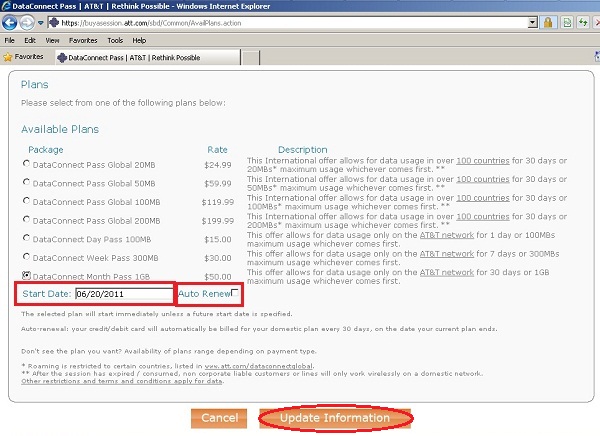This screenshot has width=600, height=436.
Task: Click the security lock icon
Action: tap(548, 23)
